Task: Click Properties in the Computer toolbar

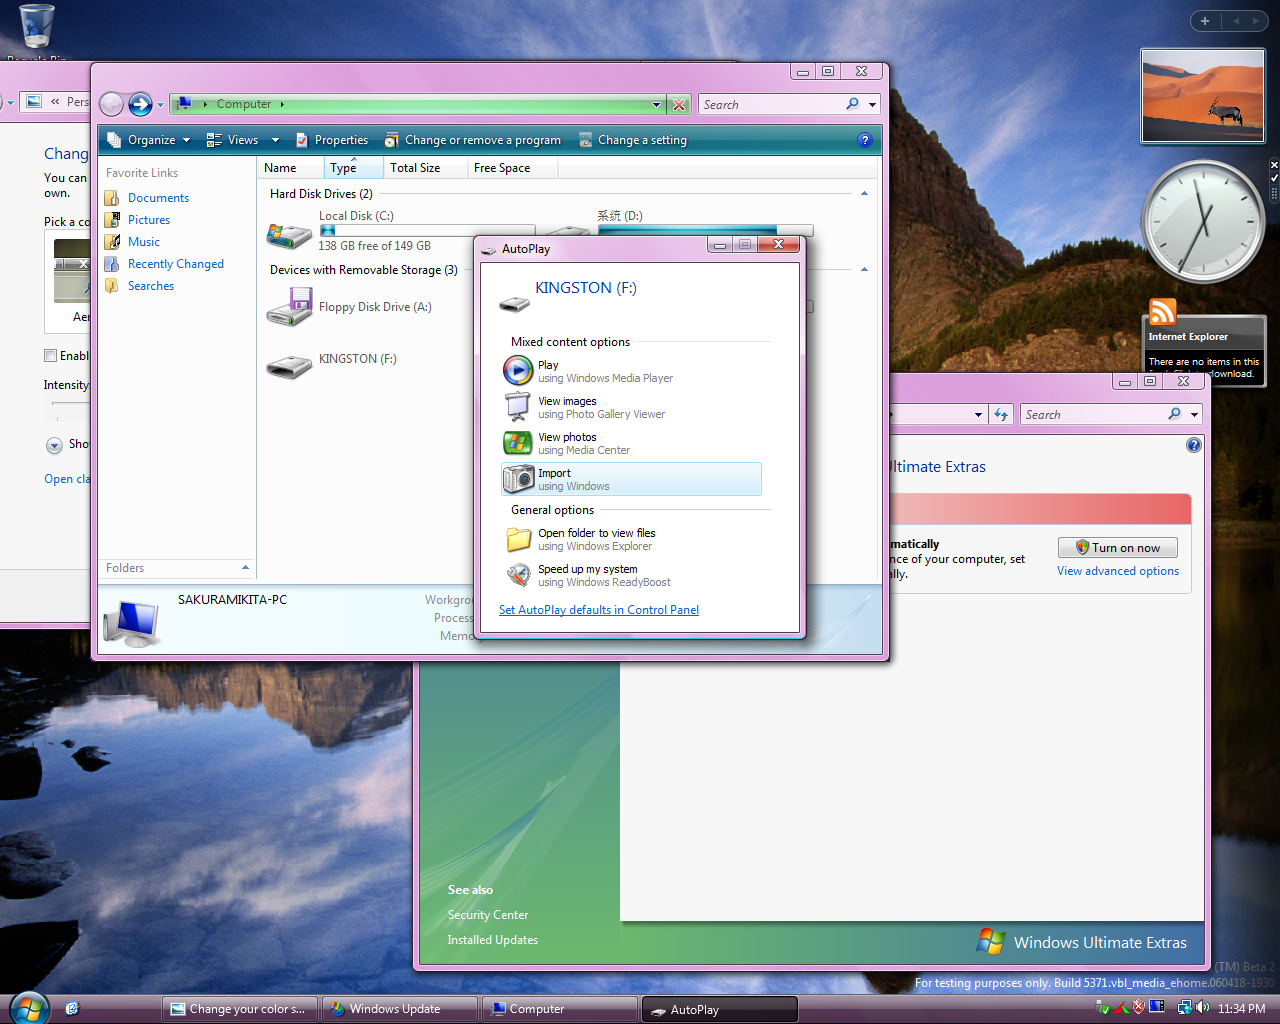Action: coord(331,140)
